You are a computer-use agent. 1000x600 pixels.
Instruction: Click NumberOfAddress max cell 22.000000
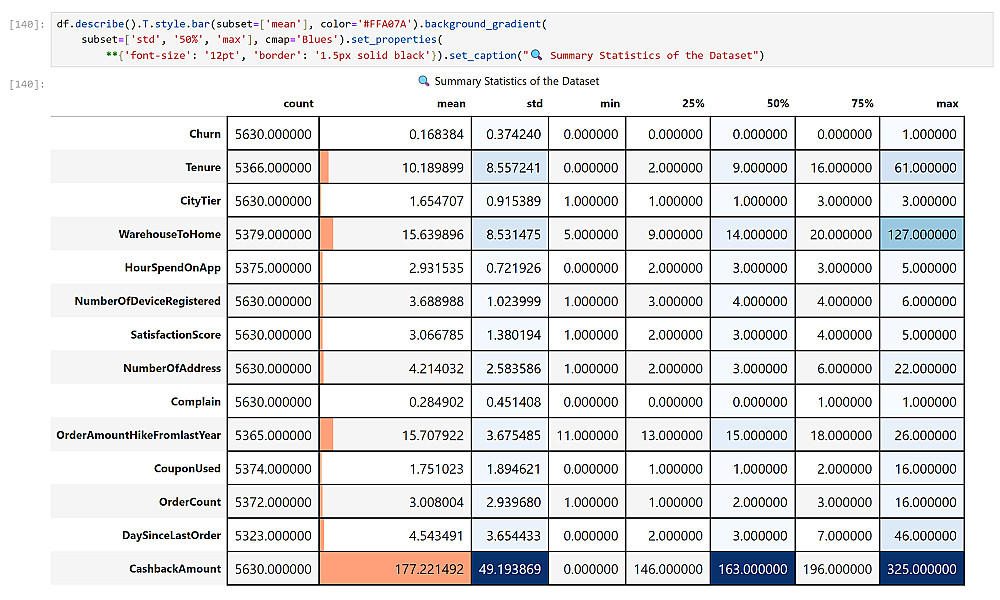pos(922,368)
